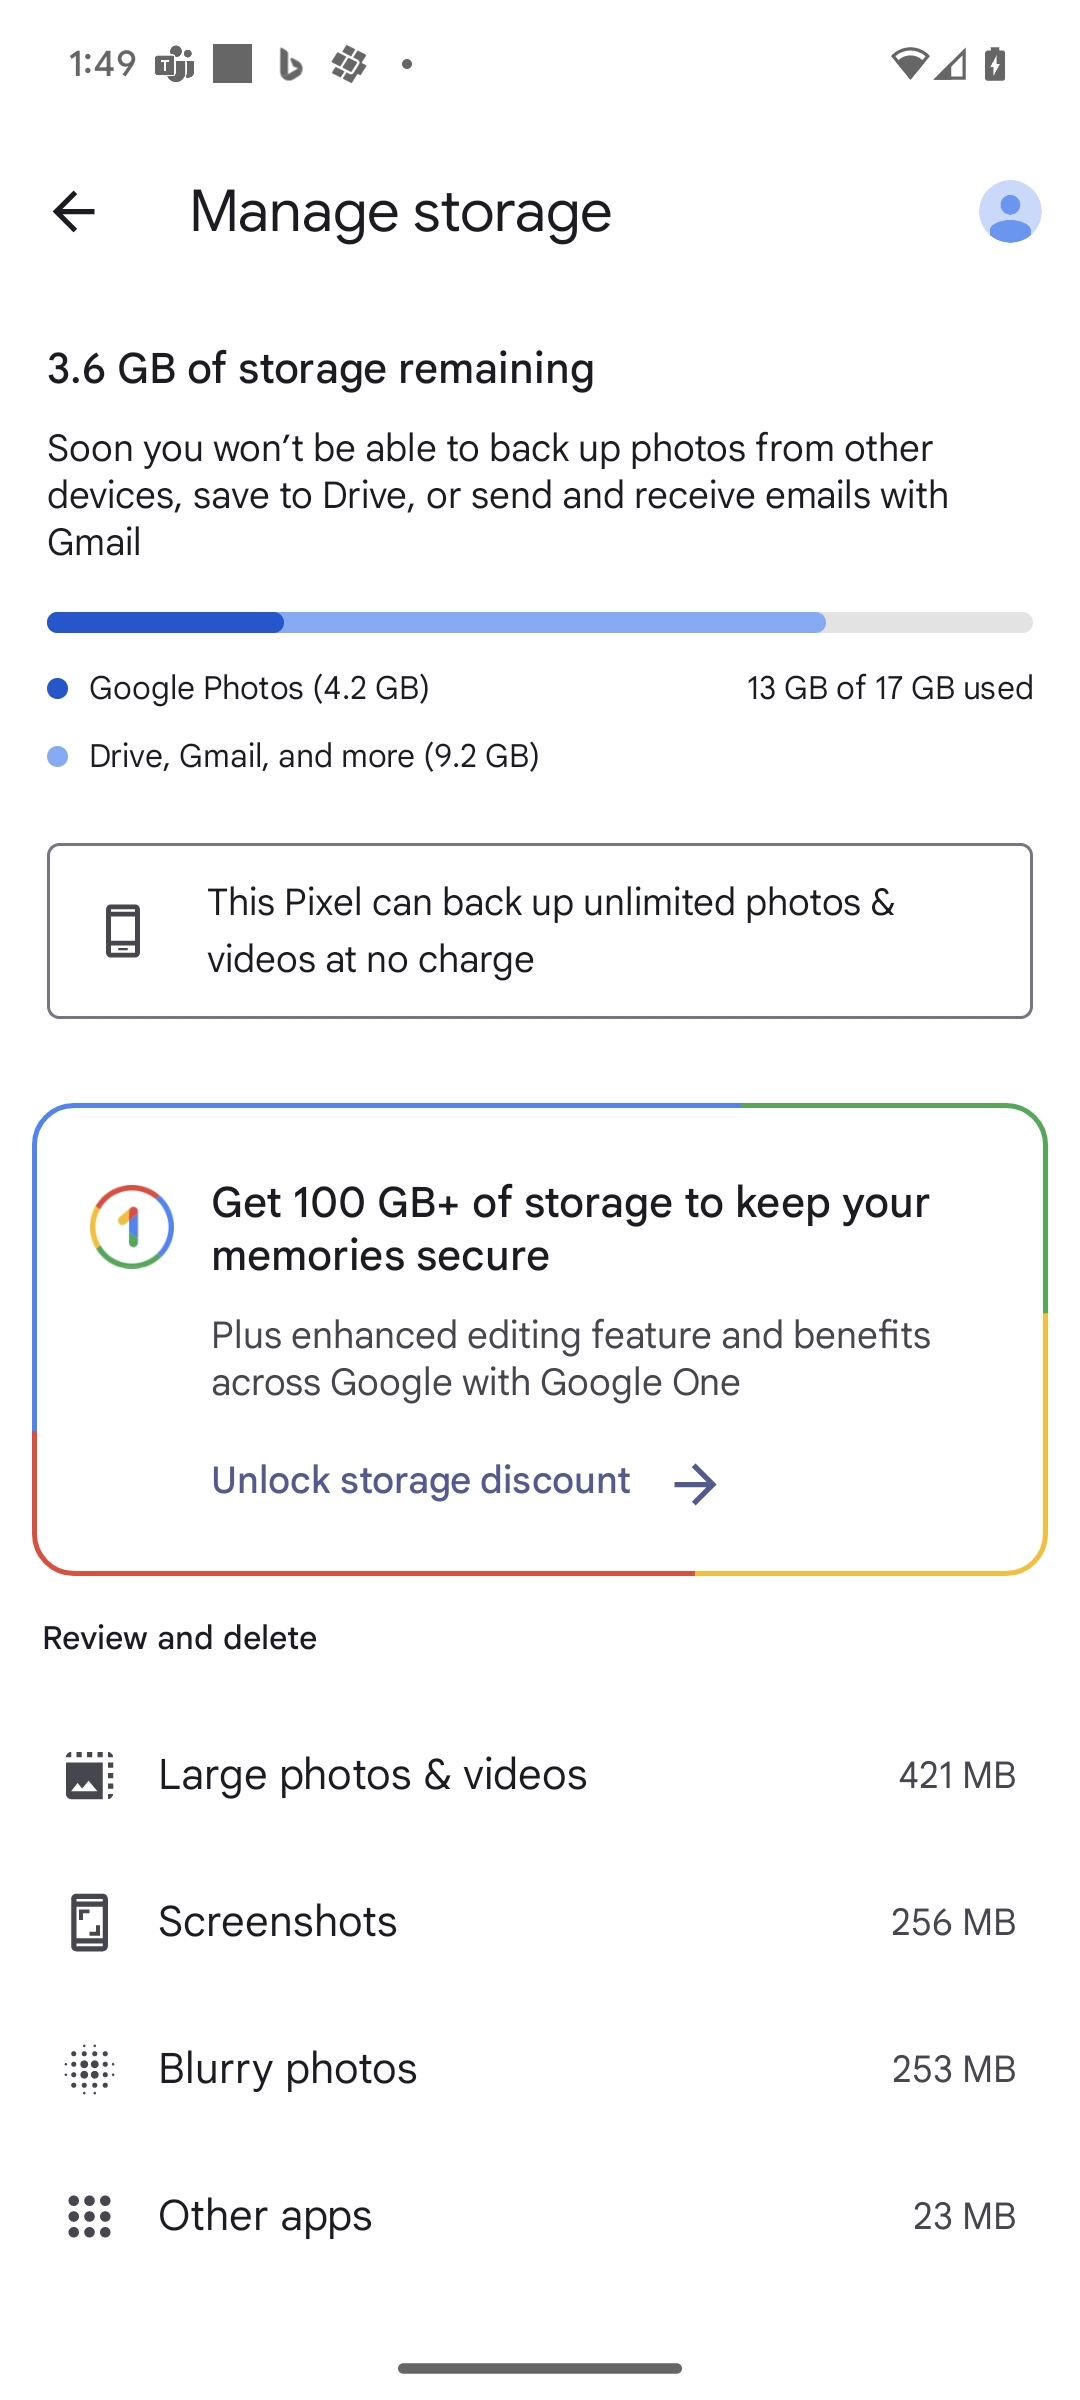The image size is (1080, 2400).
Task: Tap the arrow next to Unlock storage discount
Action: [695, 1484]
